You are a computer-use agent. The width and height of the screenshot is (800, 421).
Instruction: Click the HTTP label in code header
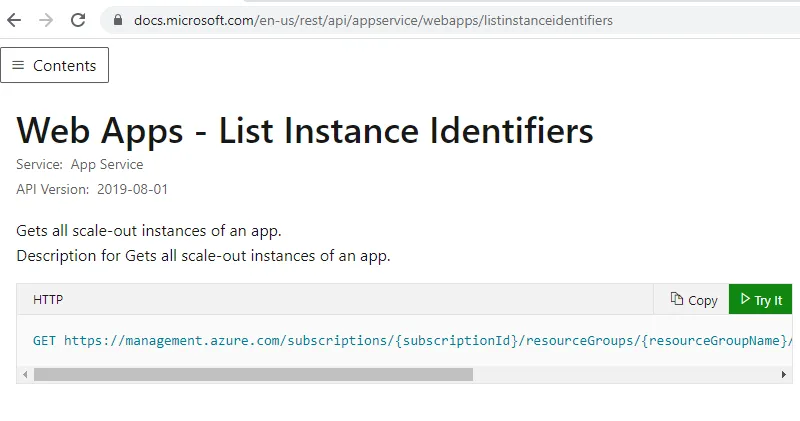[x=48, y=300]
